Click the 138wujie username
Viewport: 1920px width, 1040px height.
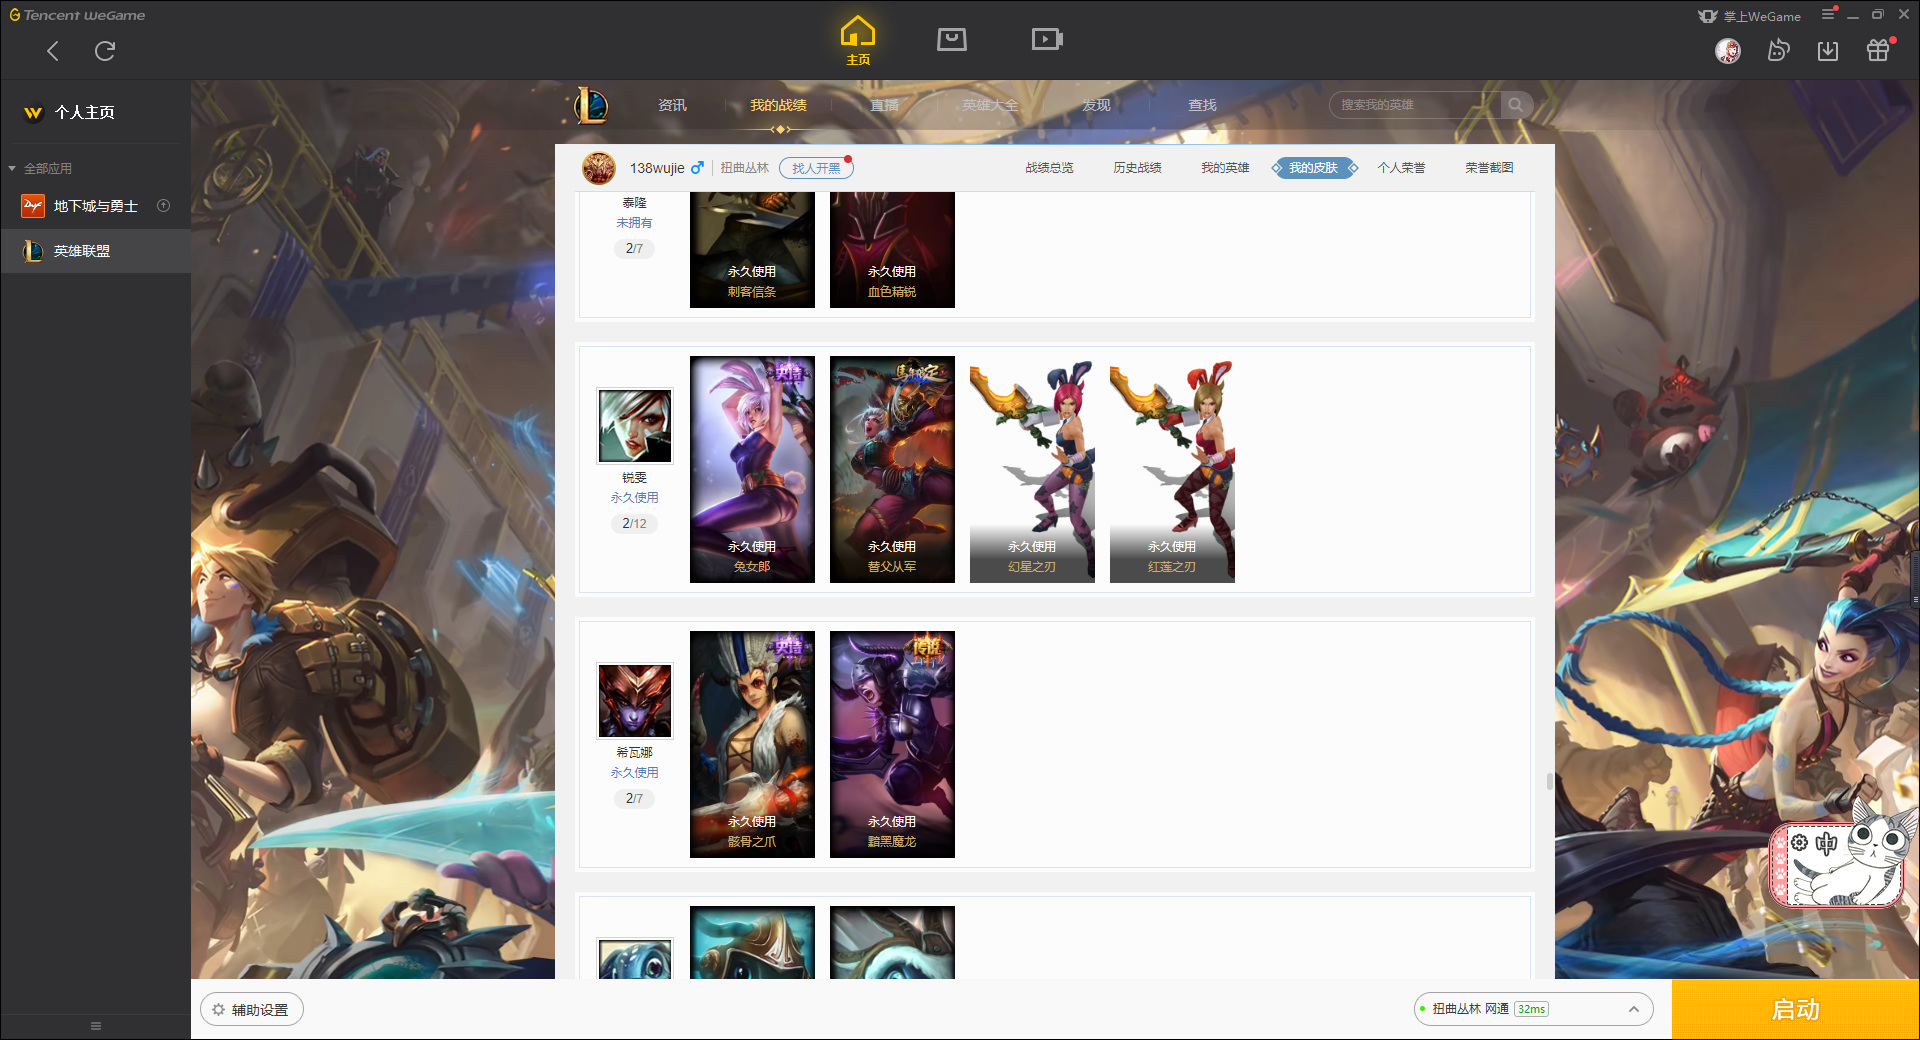657,168
